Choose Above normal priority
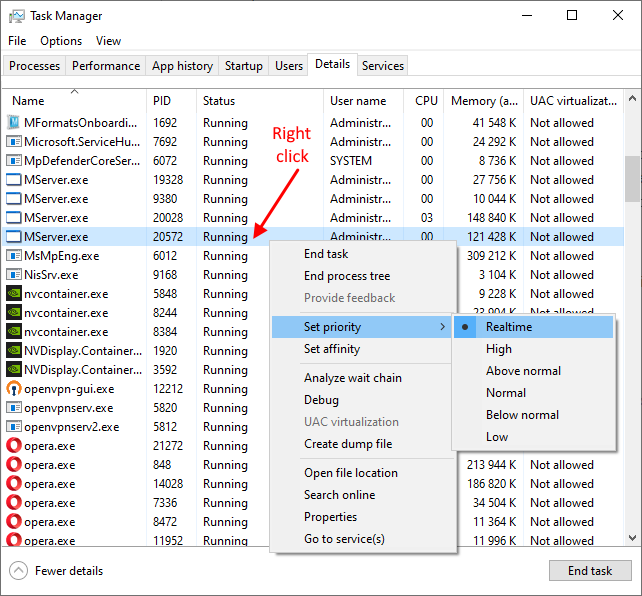Viewport: 642px width, 596px height. [533, 371]
